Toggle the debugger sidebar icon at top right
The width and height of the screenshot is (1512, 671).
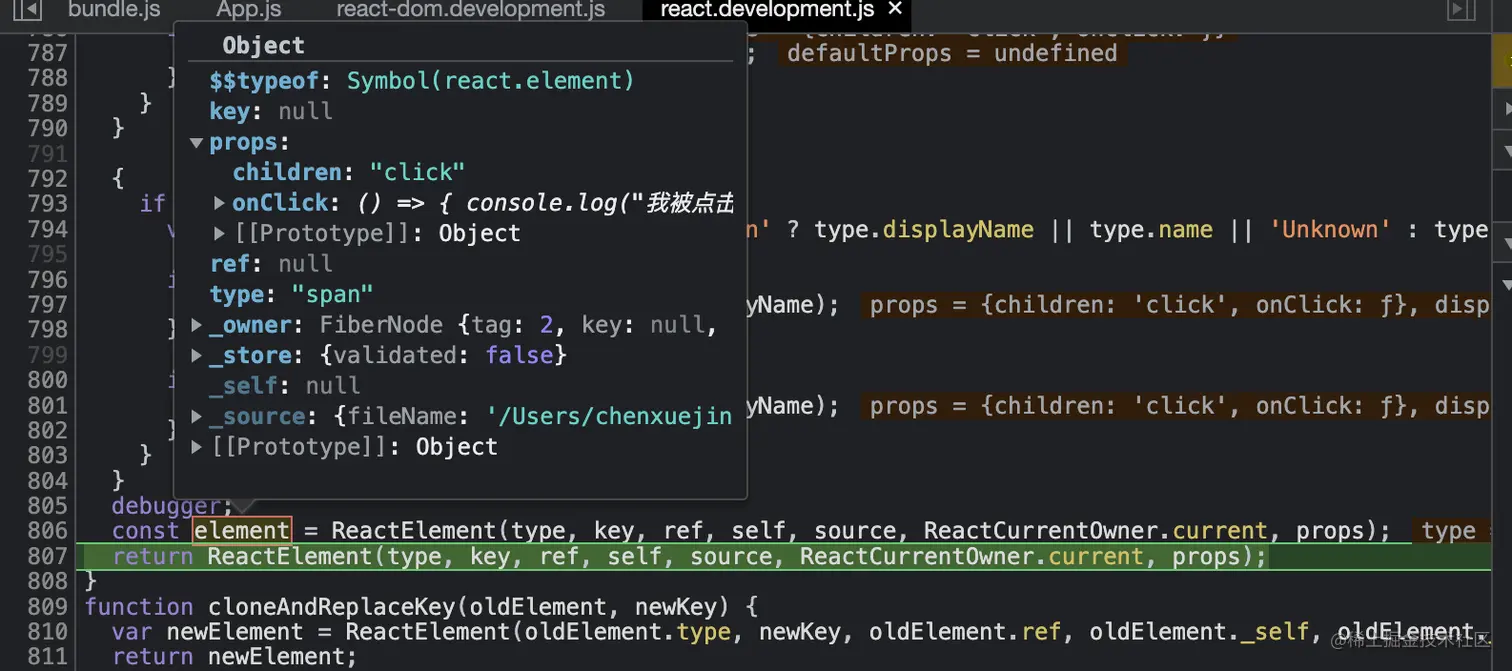tap(1461, 10)
